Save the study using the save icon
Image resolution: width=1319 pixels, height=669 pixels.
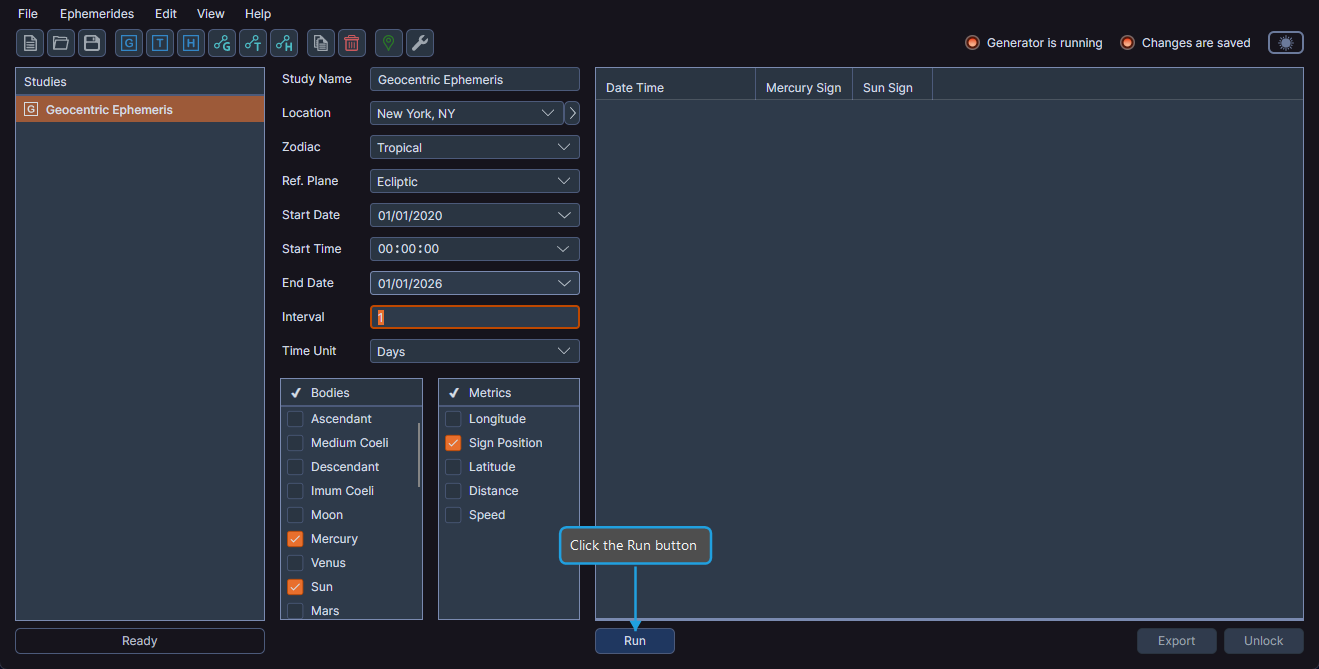91,43
